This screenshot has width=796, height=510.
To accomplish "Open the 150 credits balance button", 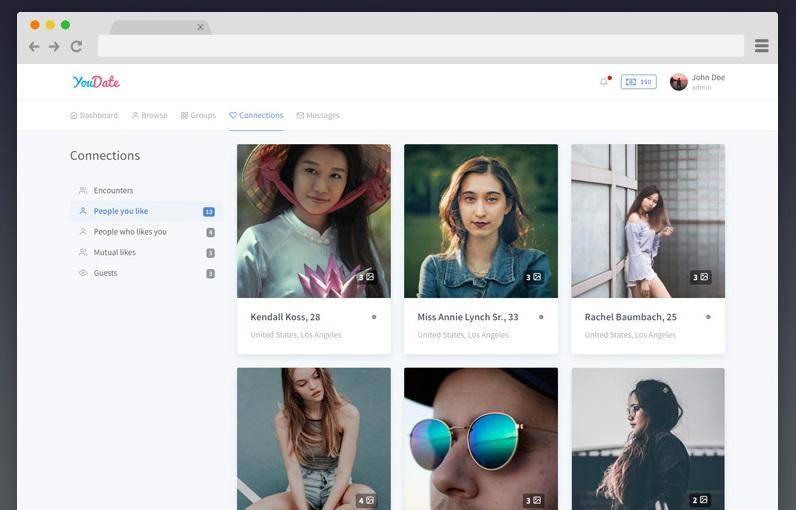I will point(639,82).
